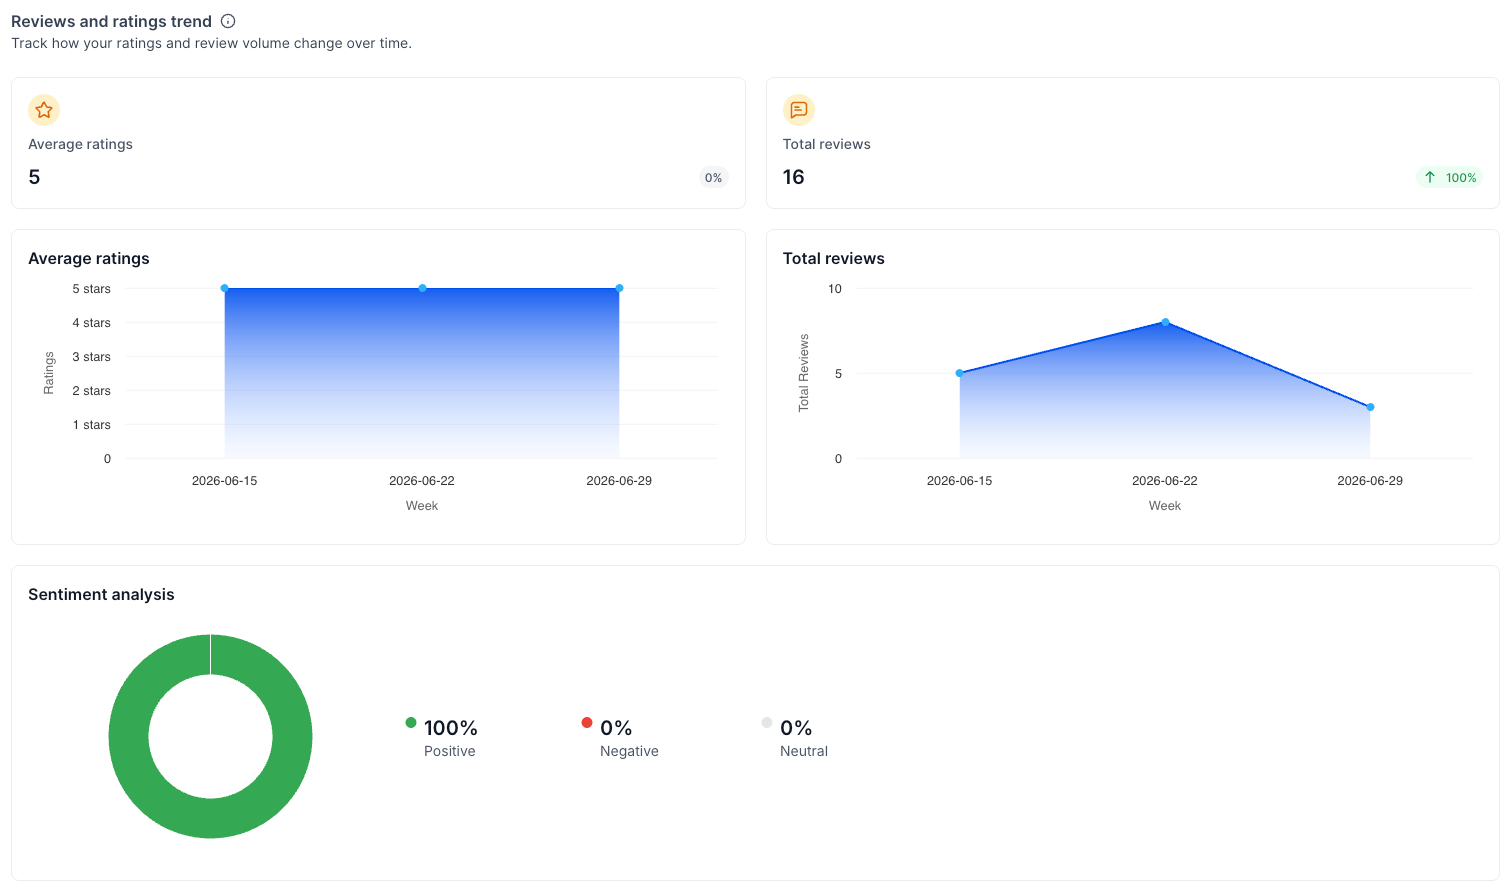The height and width of the screenshot is (896, 1511).
Task: Click the 2026-06-22 label under Average ratings chart
Action: pyautogui.click(x=422, y=481)
